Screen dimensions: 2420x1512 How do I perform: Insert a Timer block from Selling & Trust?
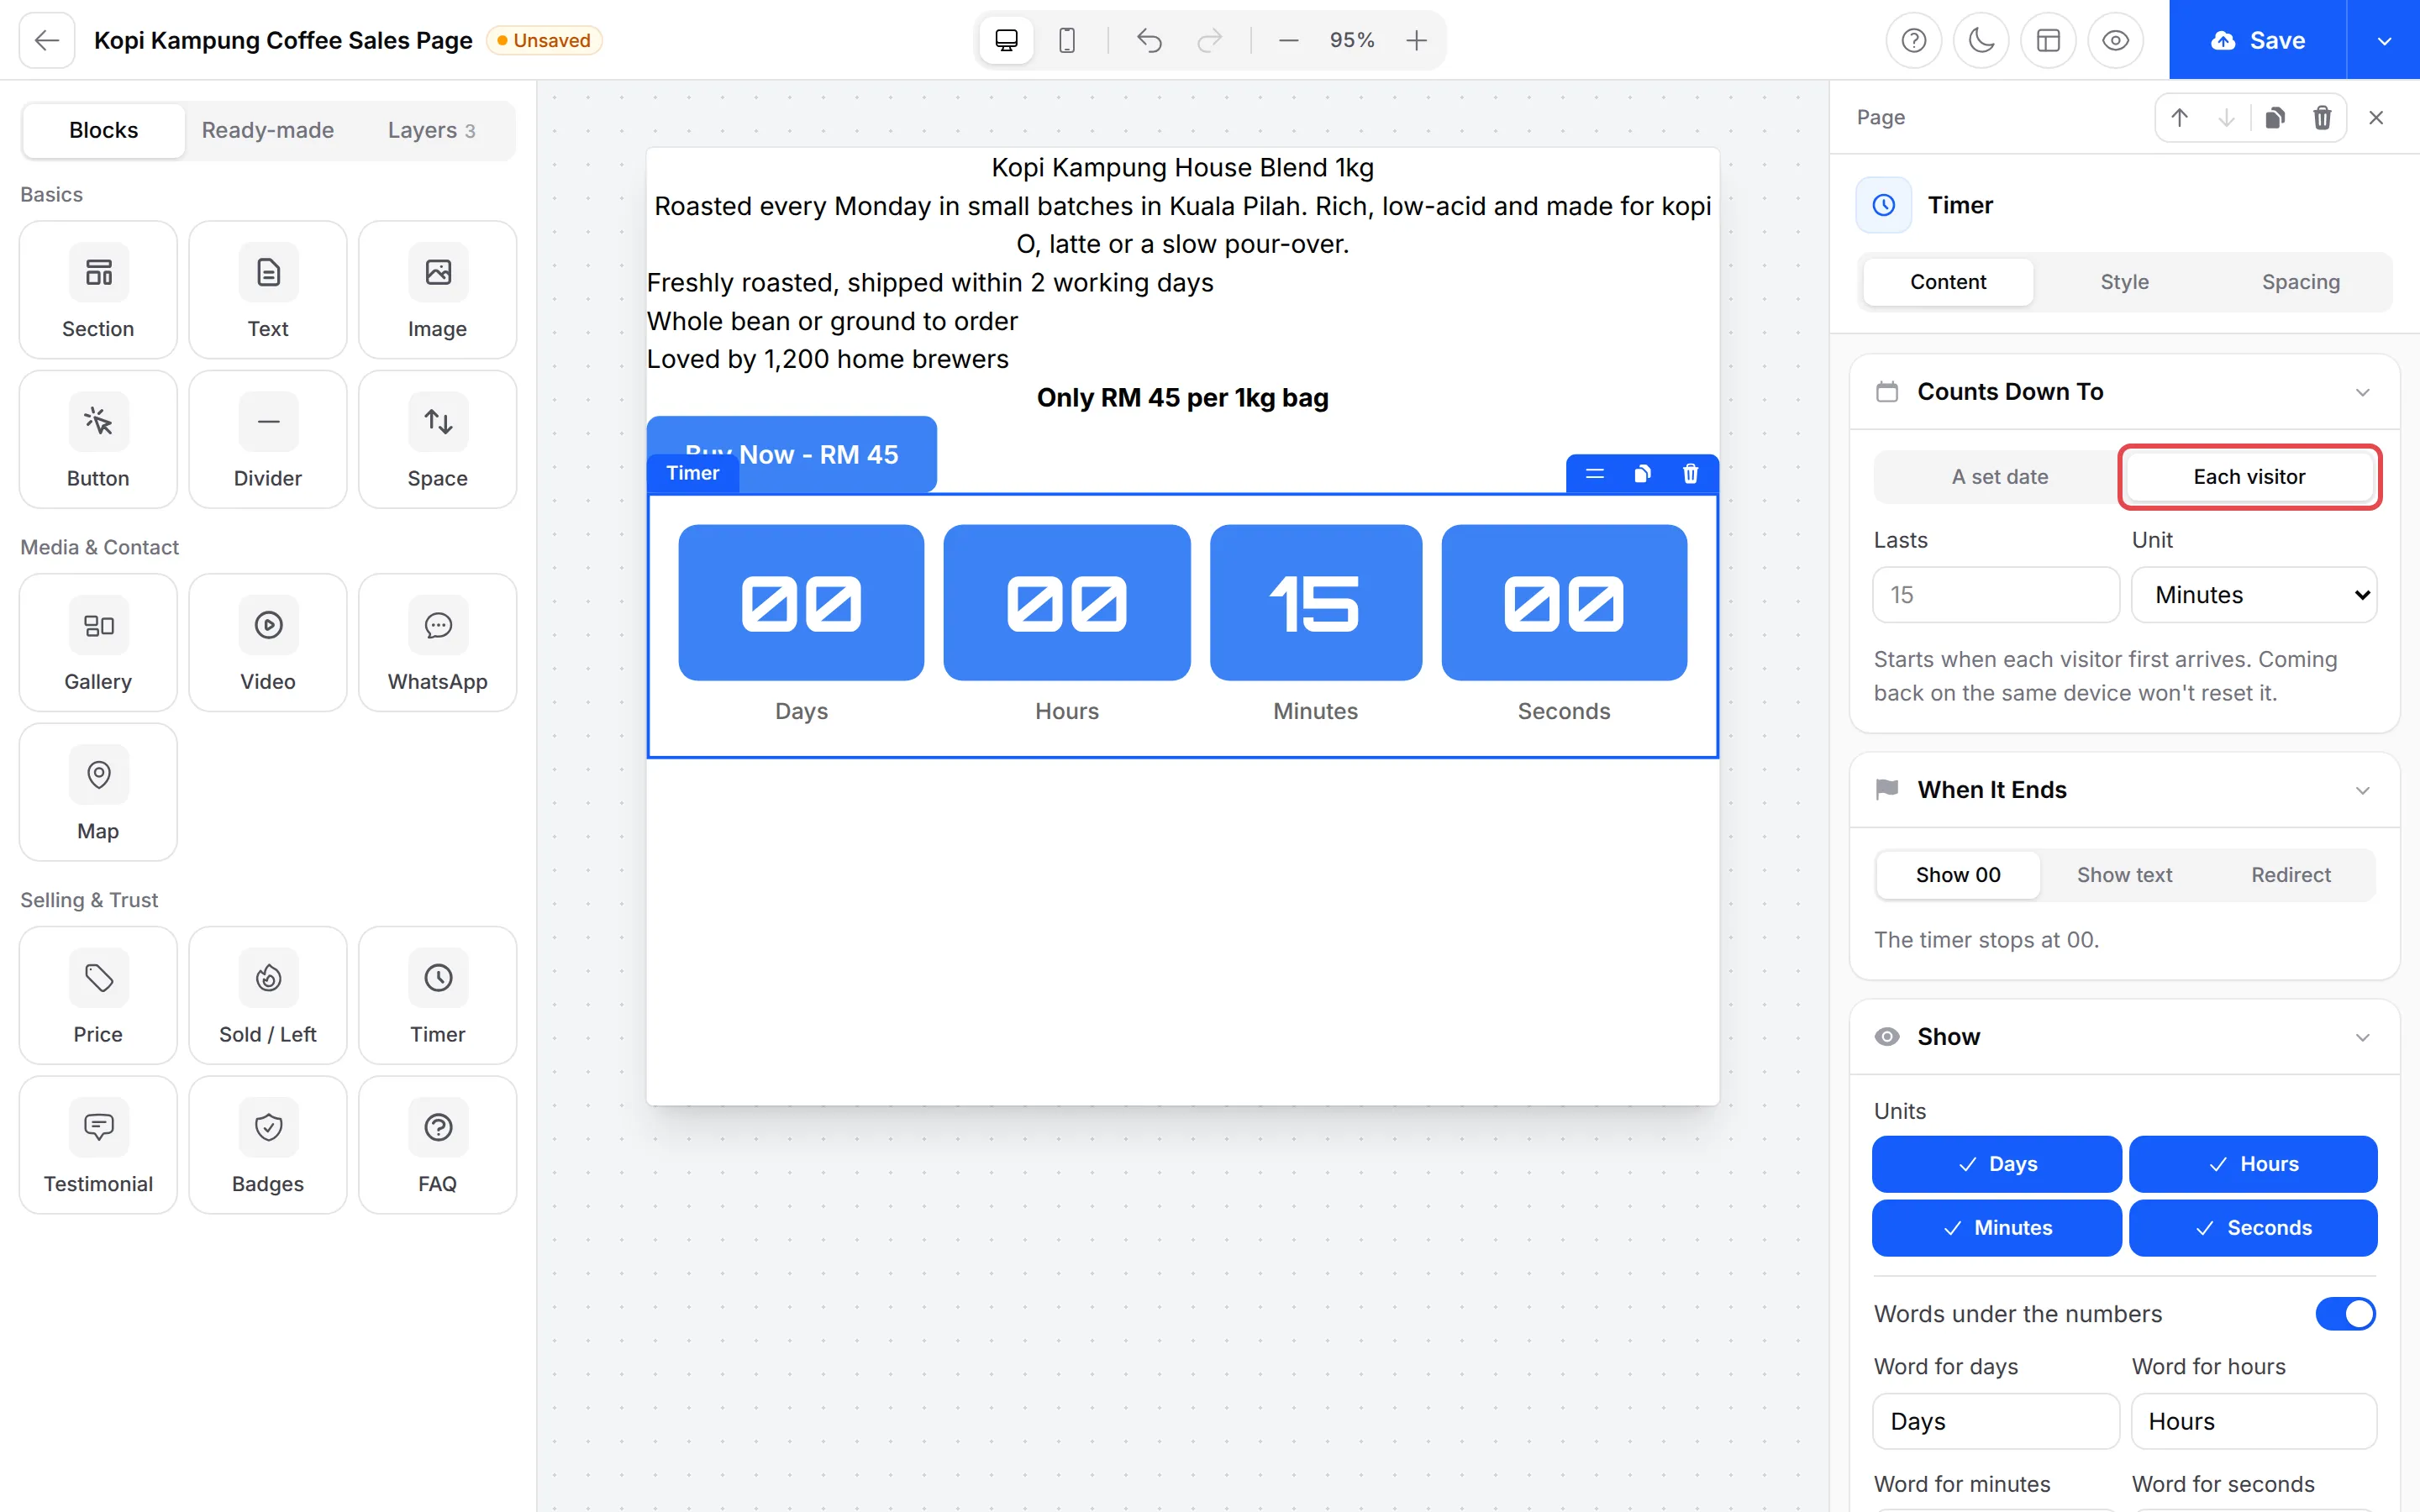point(437,996)
